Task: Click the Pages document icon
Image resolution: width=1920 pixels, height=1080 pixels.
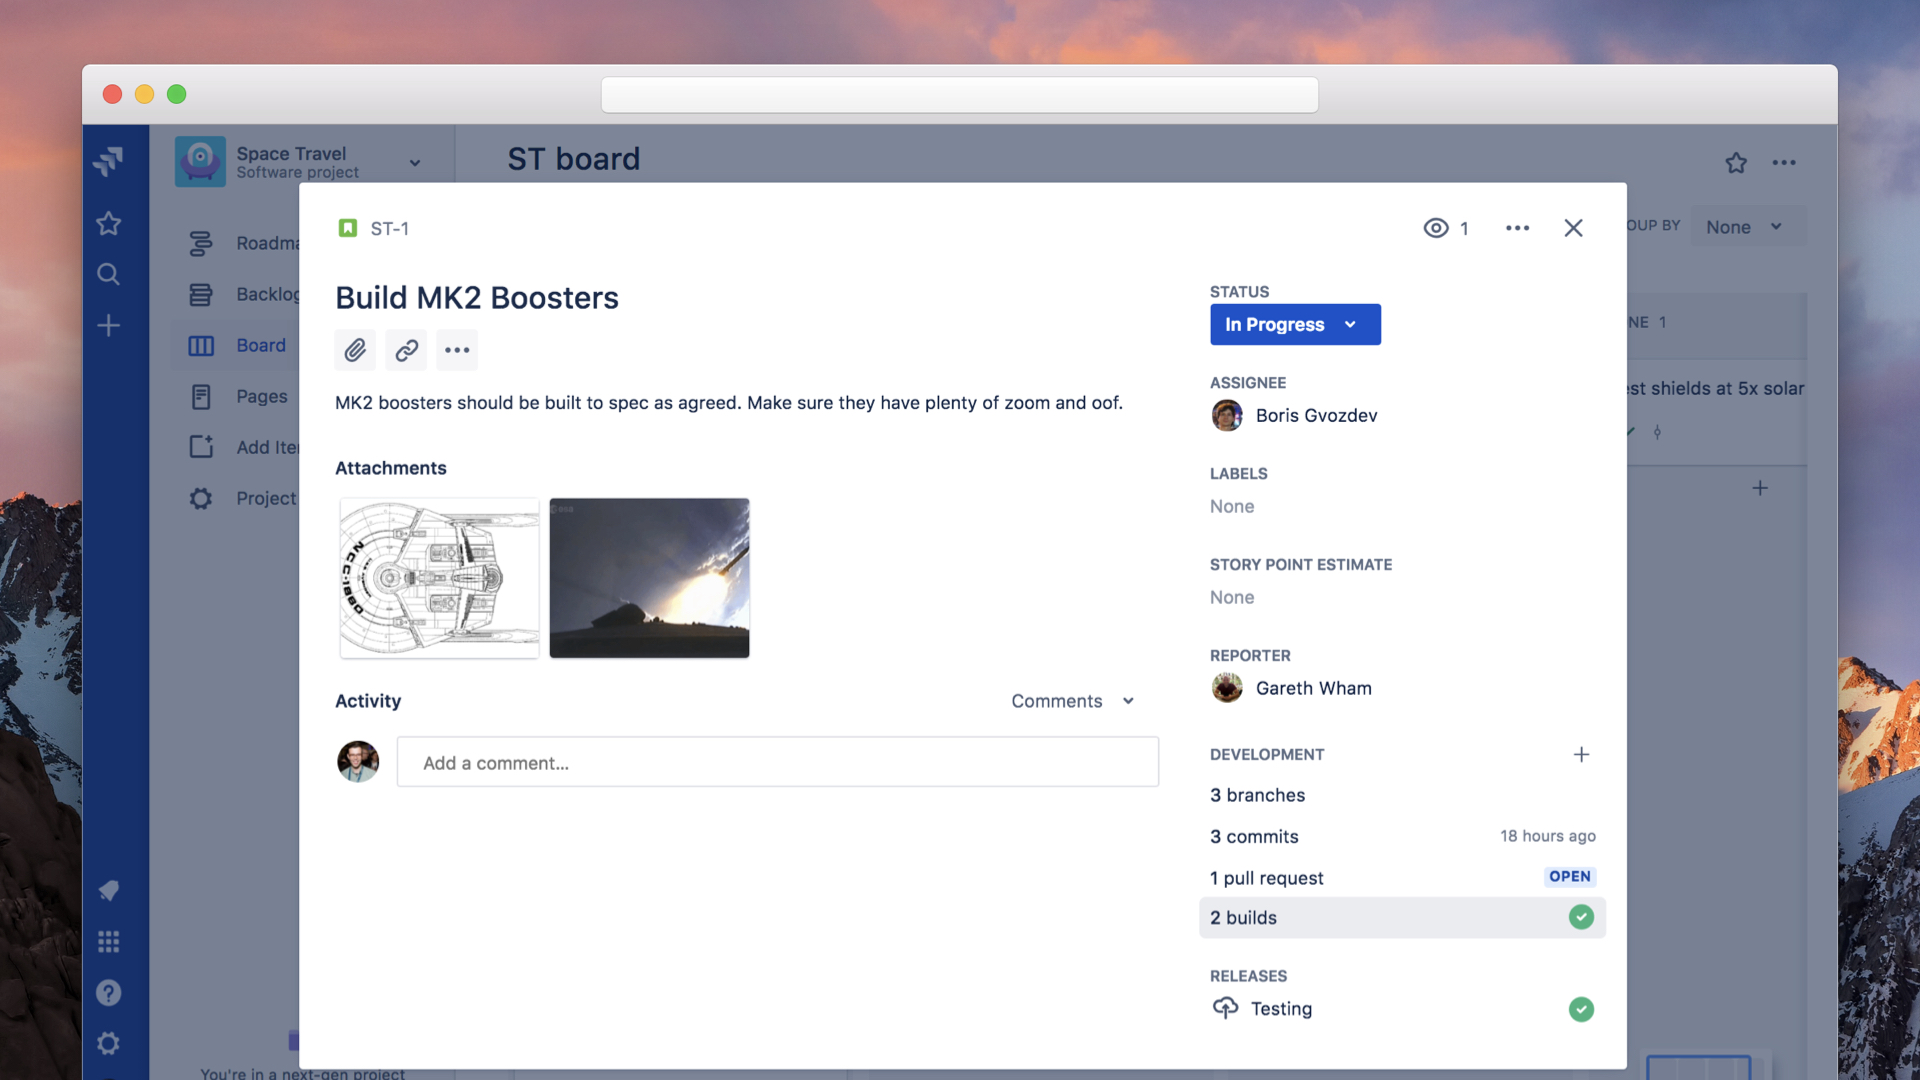Action: pos(201,396)
